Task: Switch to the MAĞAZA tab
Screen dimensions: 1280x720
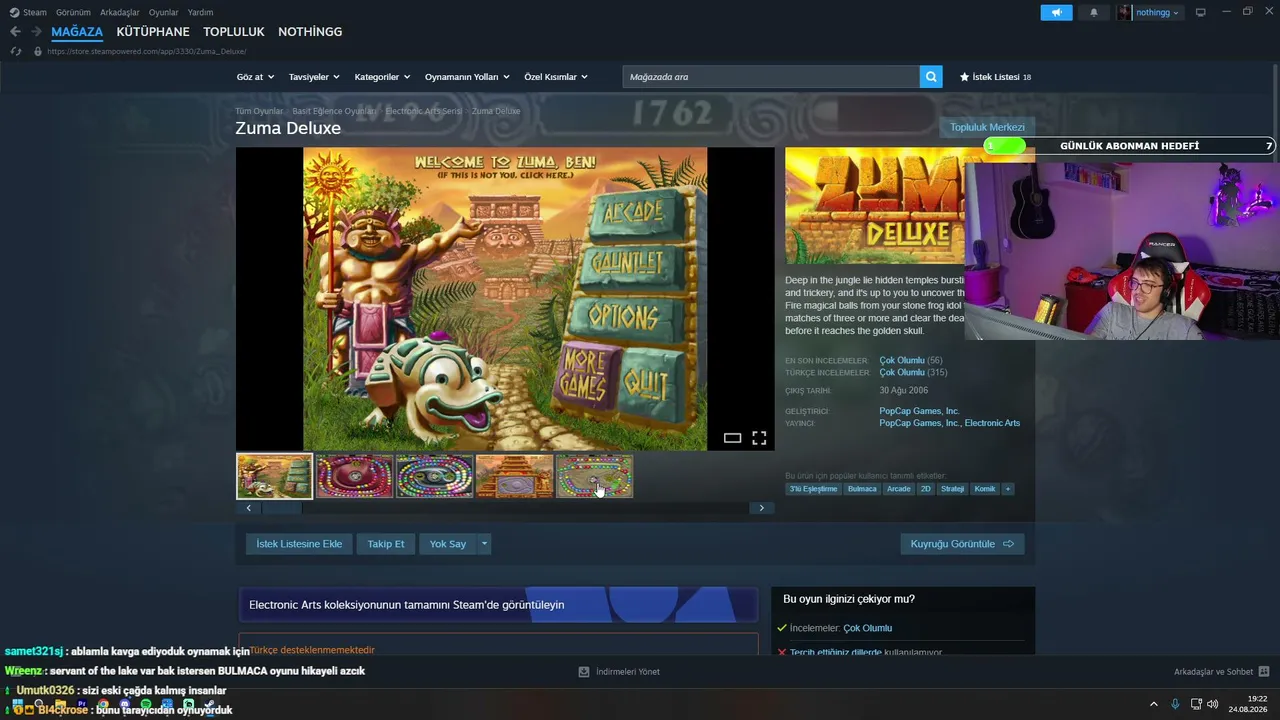Action: coord(77,32)
